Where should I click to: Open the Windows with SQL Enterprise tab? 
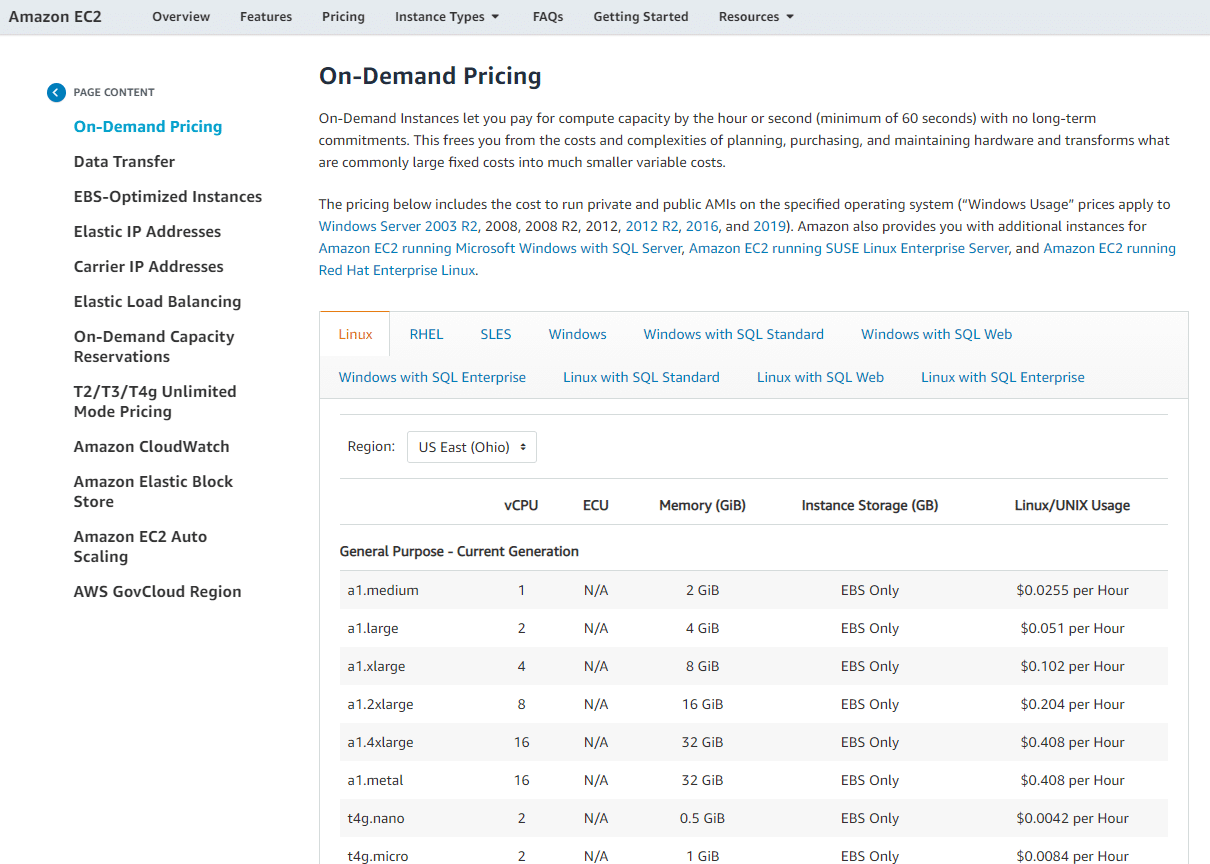(432, 377)
